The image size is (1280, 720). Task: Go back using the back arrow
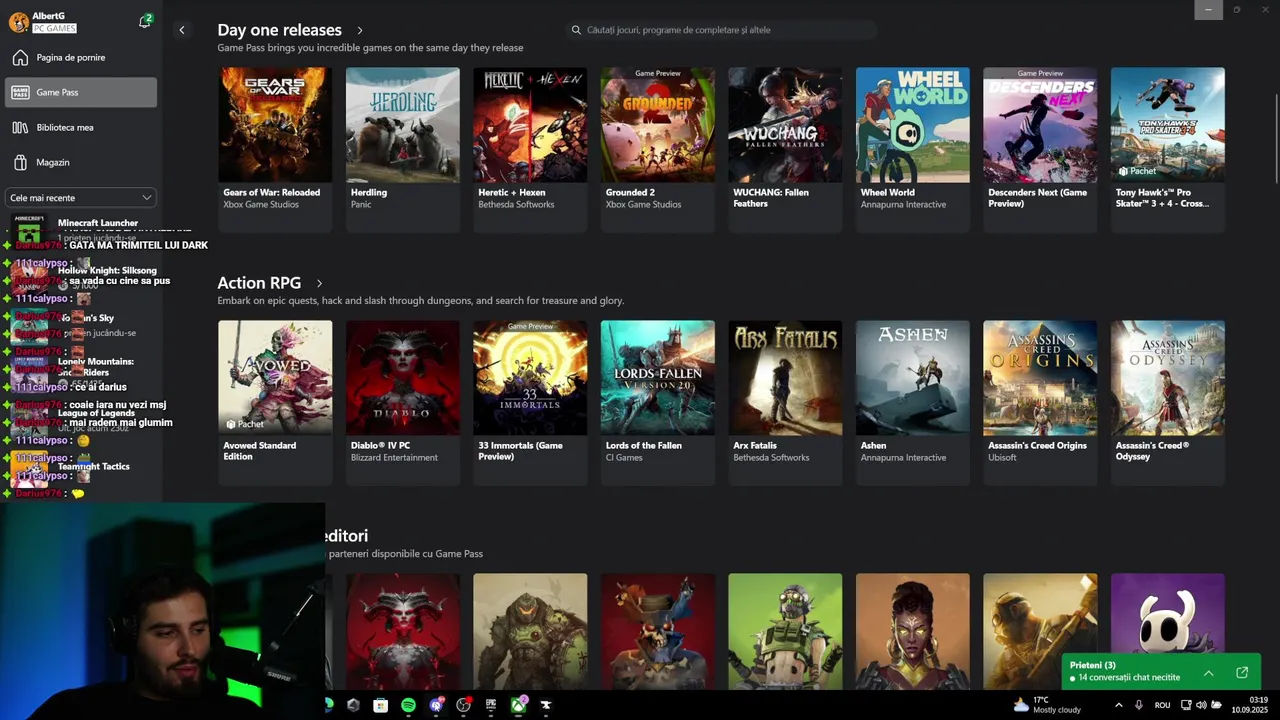coord(182,30)
